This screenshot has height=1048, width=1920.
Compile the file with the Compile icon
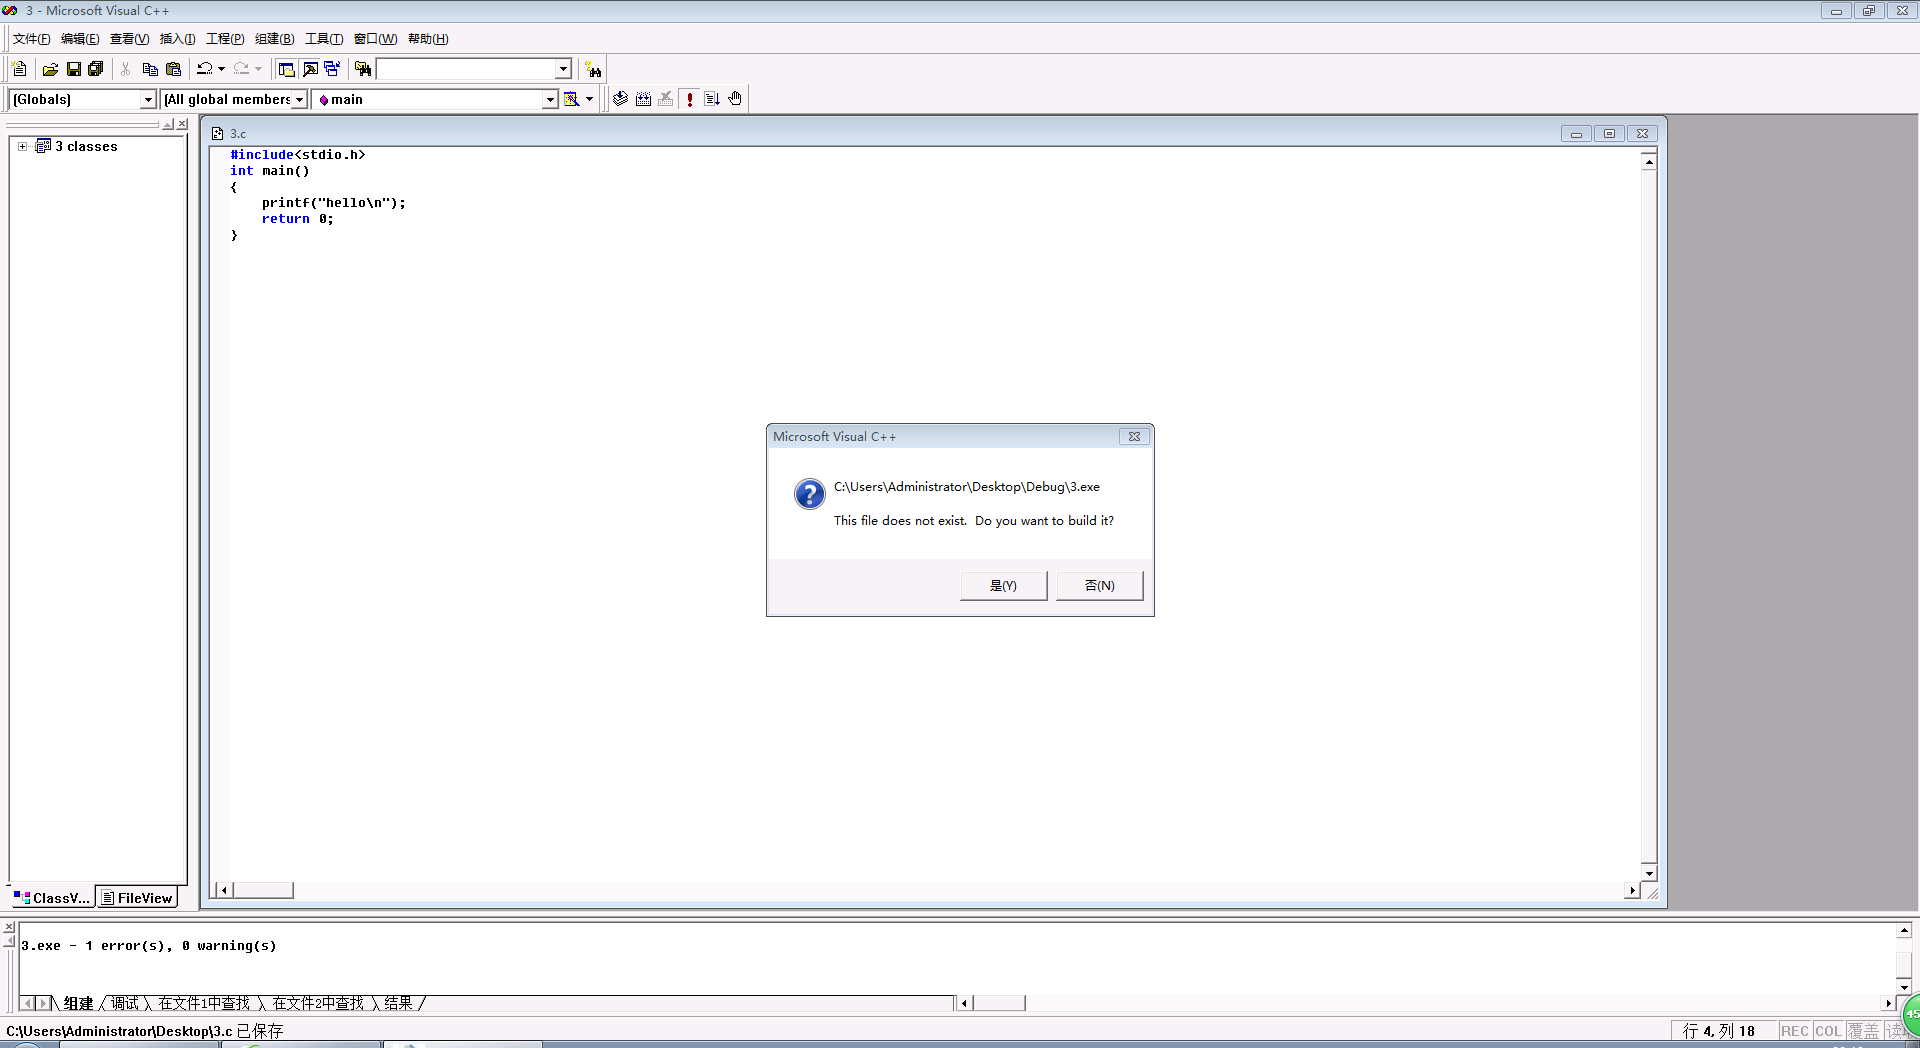[x=621, y=99]
